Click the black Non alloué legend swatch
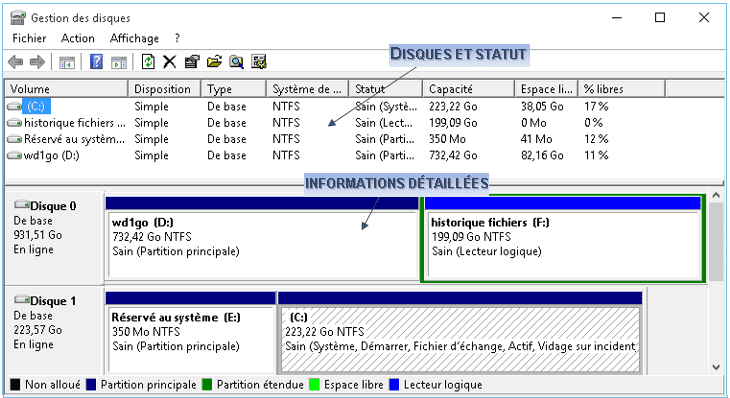 point(15,385)
